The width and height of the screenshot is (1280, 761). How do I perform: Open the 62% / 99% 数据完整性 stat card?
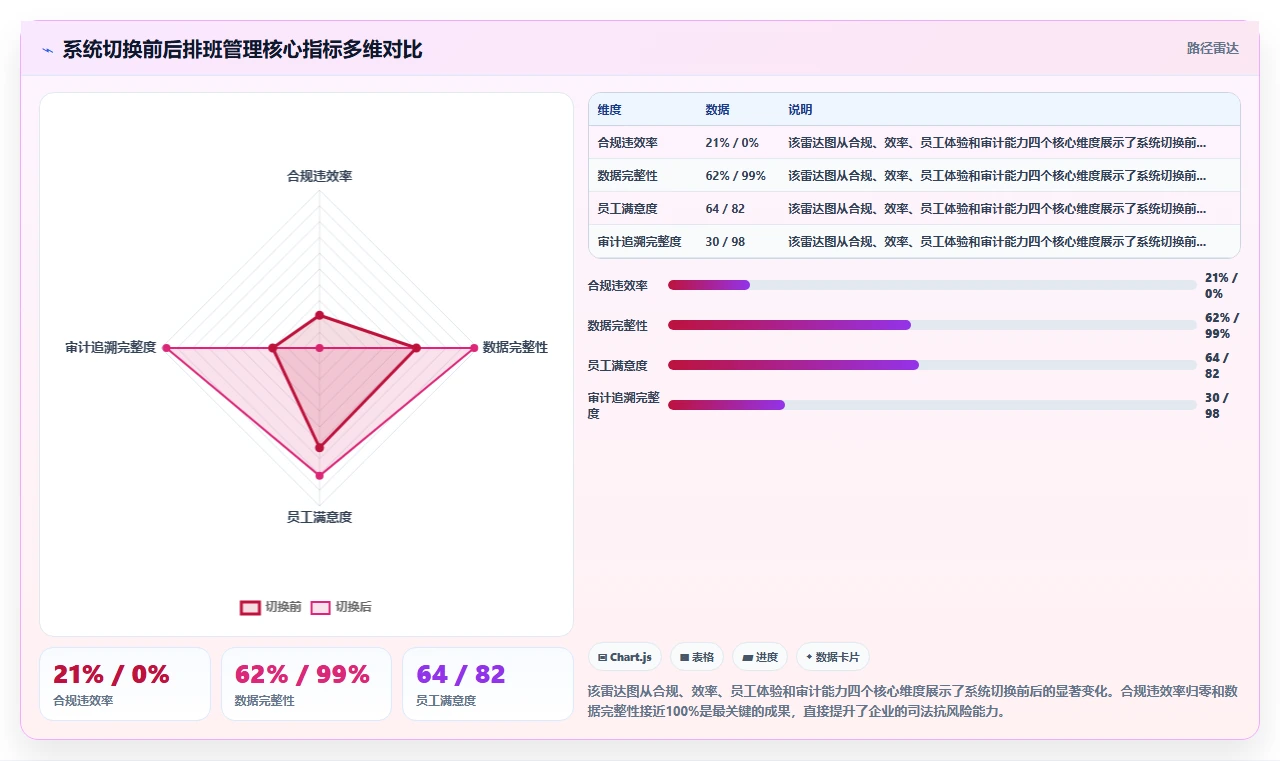click(x=306, y=684)
